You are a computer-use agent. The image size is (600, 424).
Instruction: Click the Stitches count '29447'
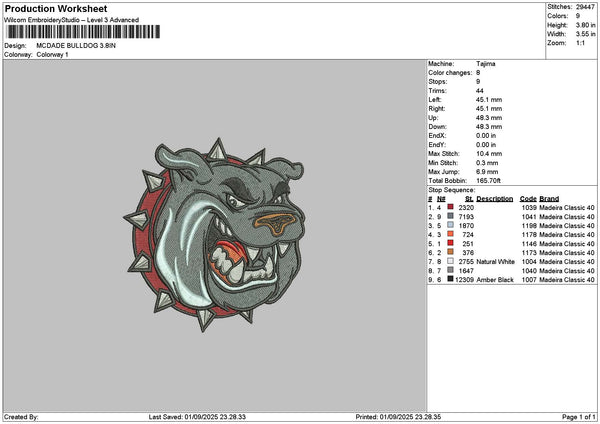(585, 7)
